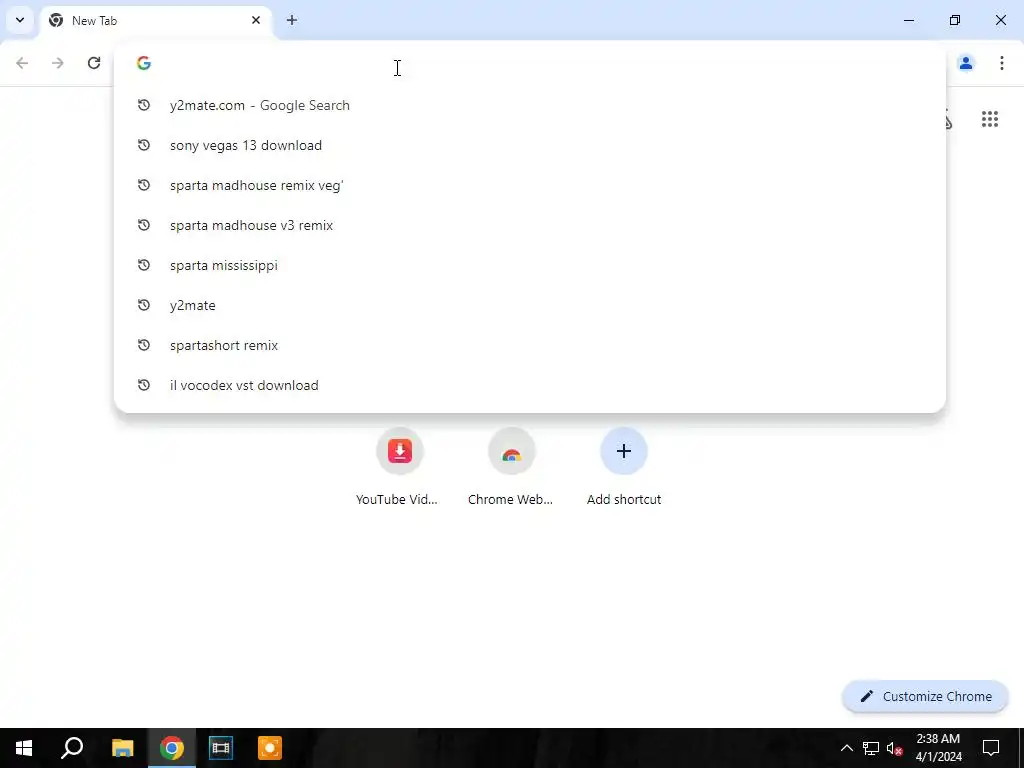Choose suggestion "il vocodex vst download"

(530, 385)
